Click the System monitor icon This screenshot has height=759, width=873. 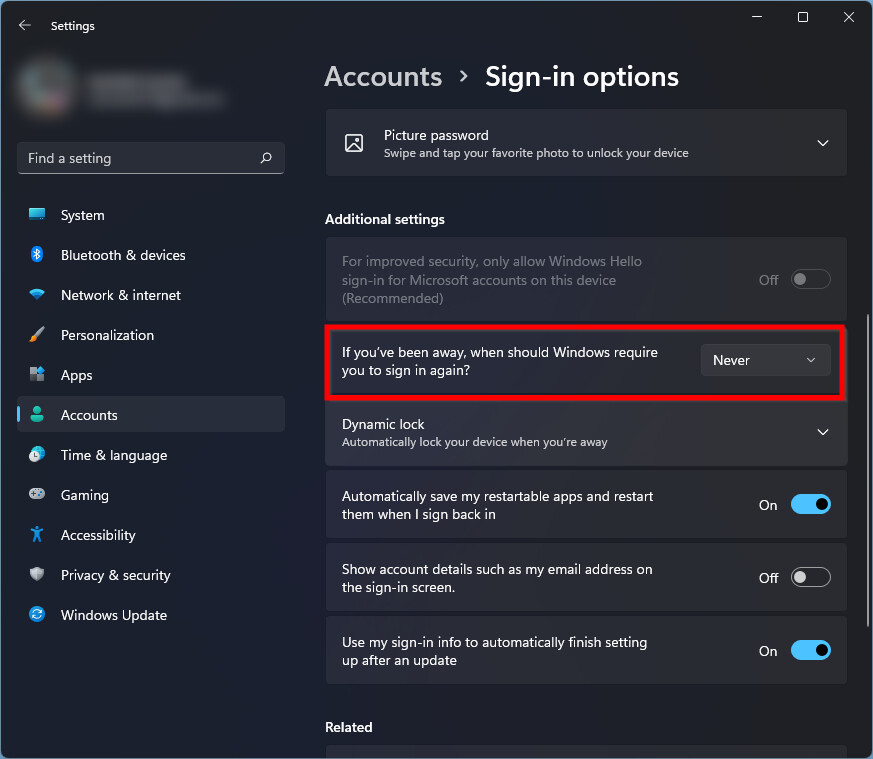point(37,214)
